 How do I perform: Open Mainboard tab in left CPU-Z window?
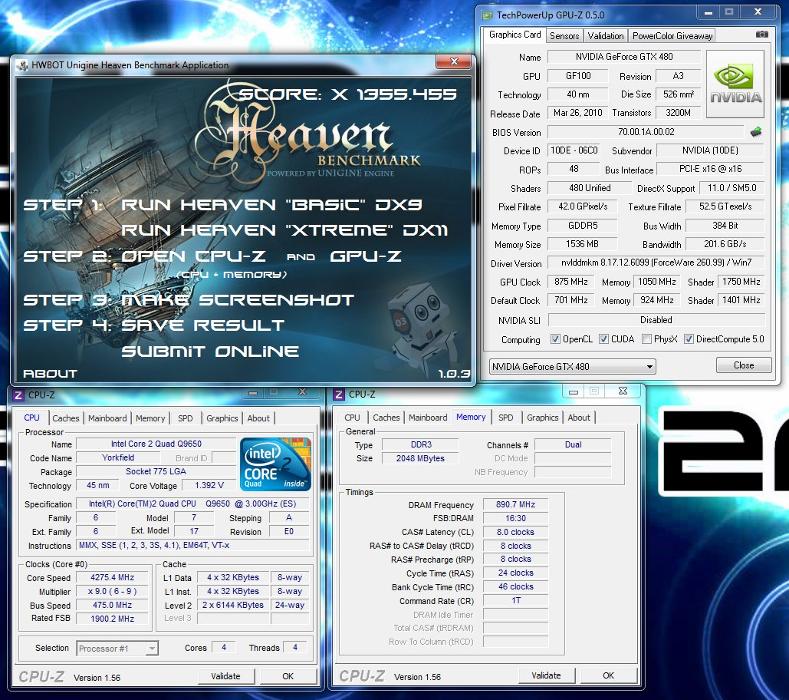[107, 418]
